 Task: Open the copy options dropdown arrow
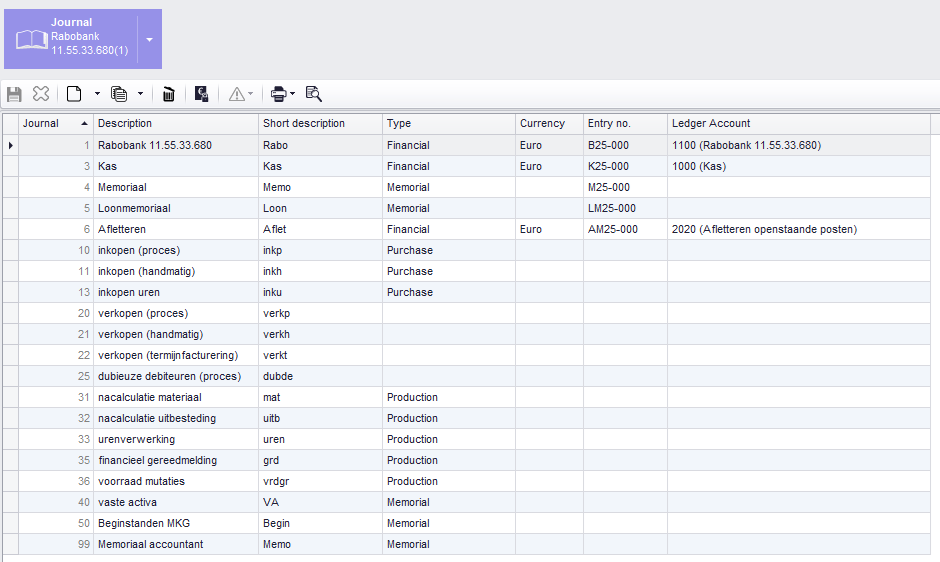140,94
